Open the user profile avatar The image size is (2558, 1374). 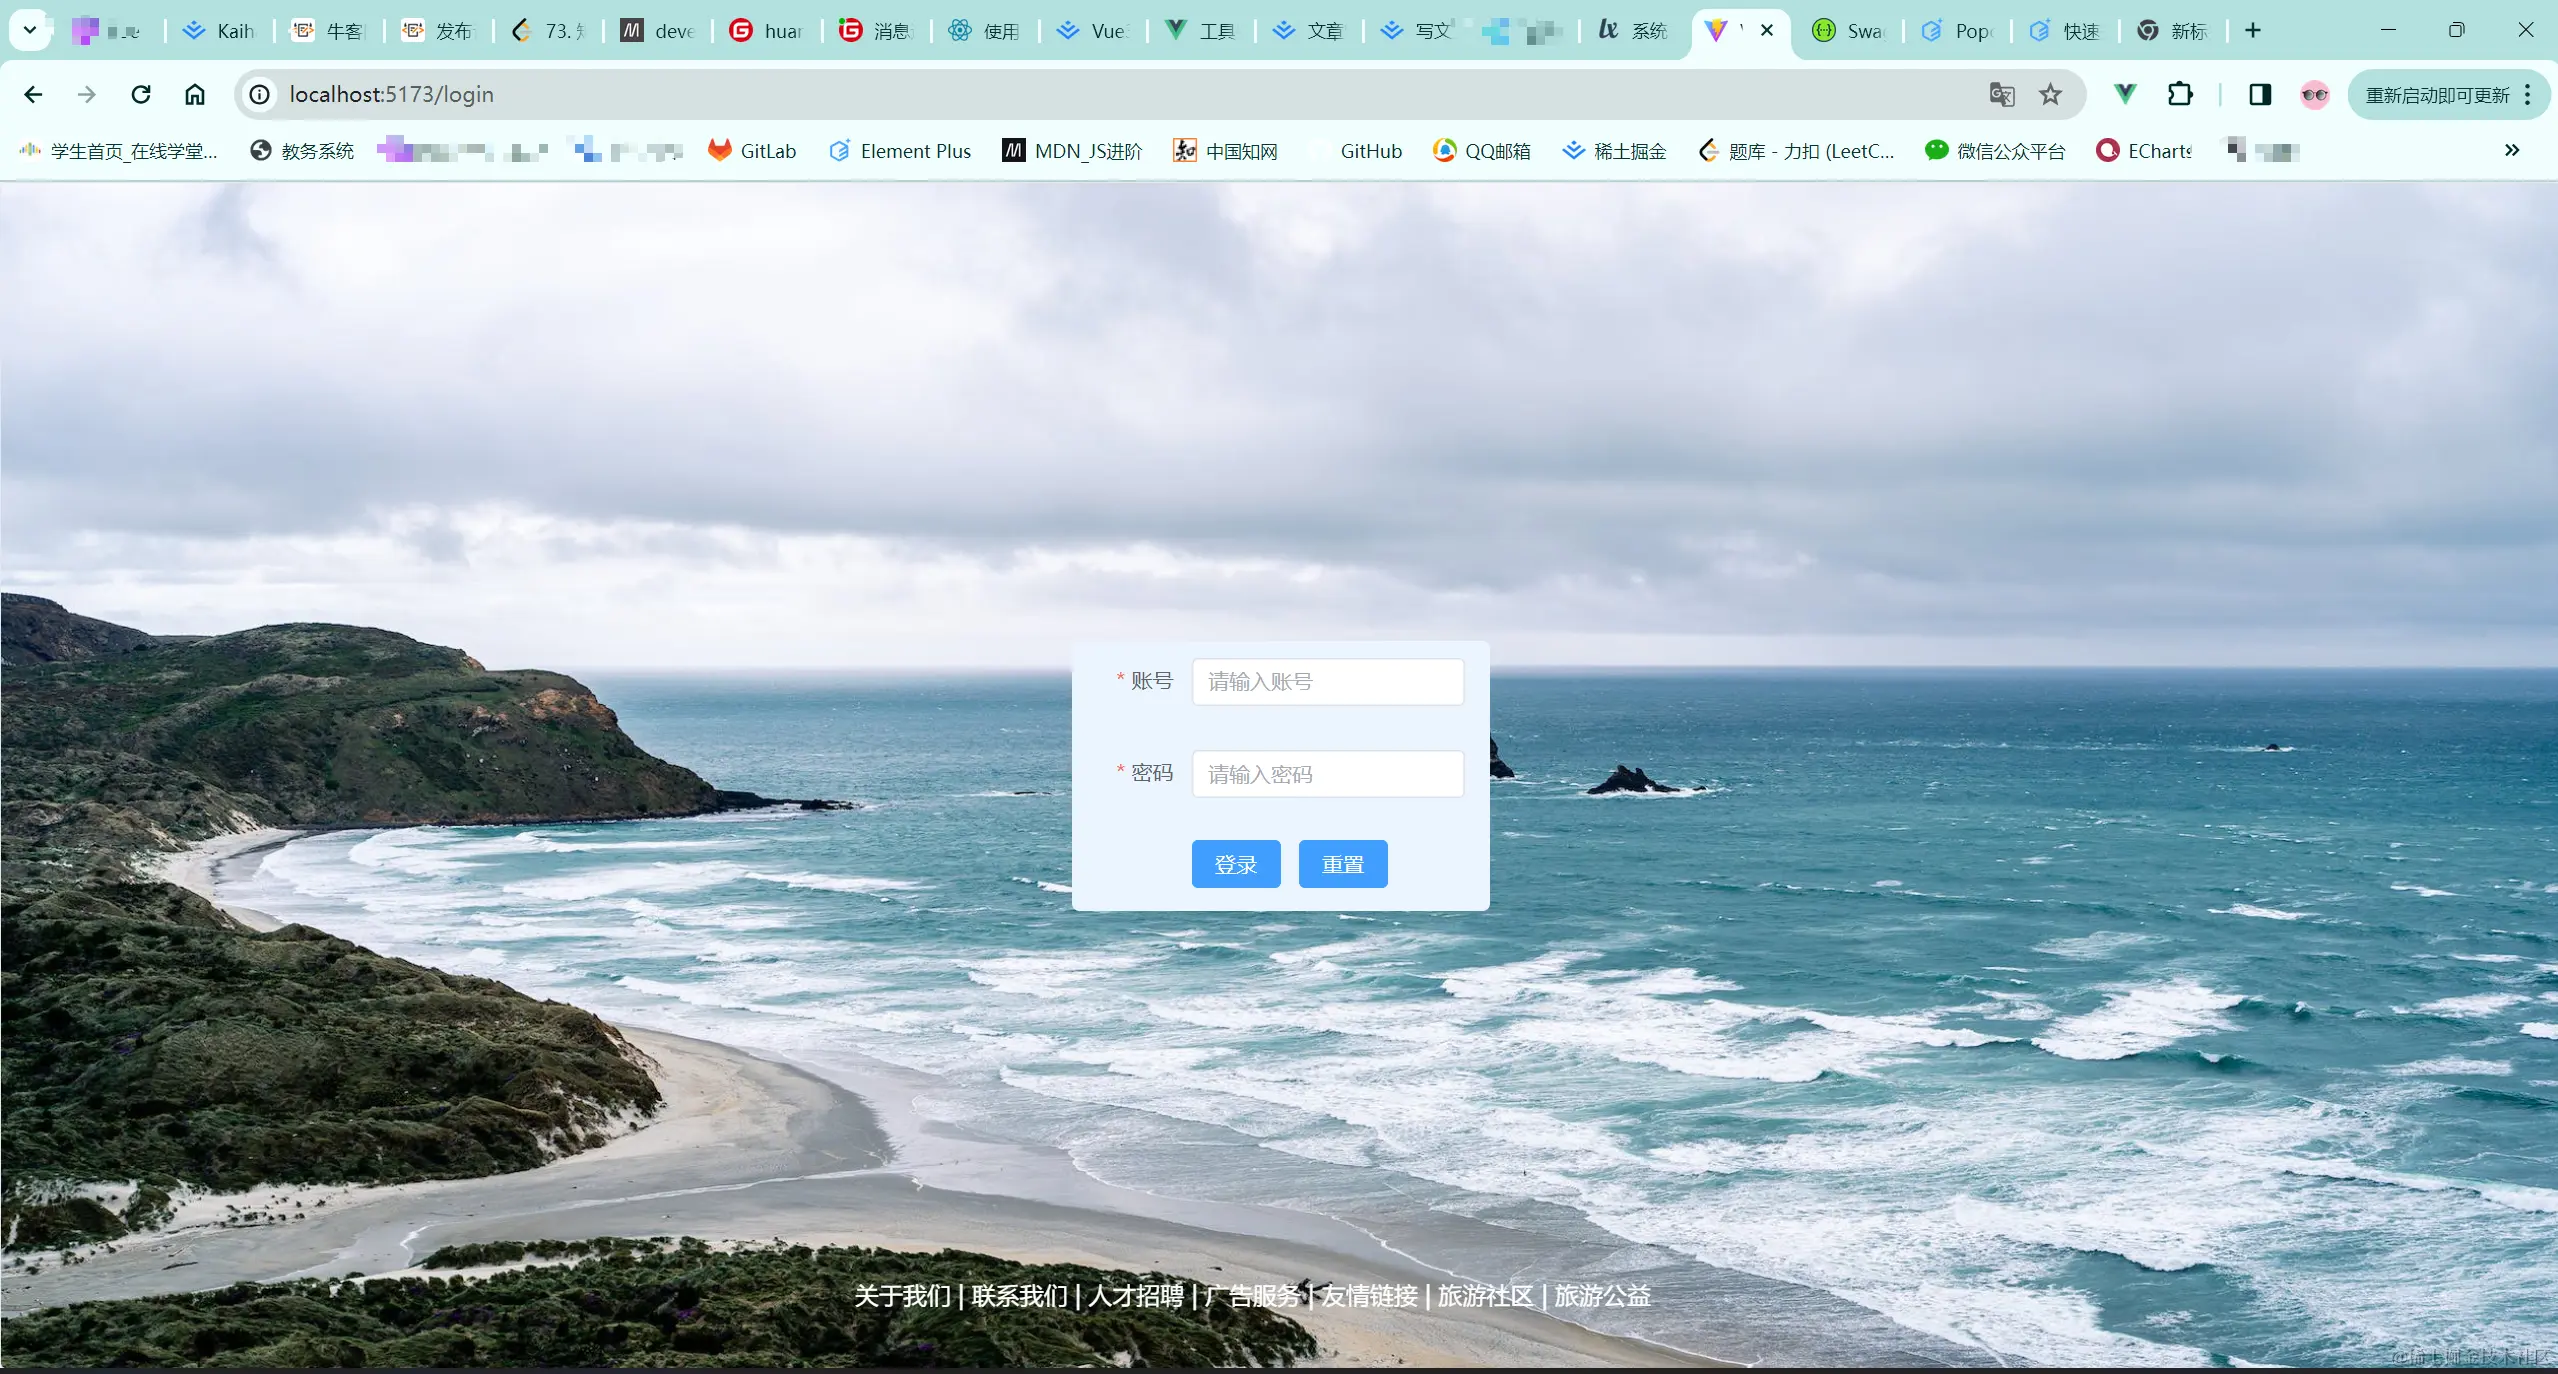pyautogui.click(x=2314, y=95)
